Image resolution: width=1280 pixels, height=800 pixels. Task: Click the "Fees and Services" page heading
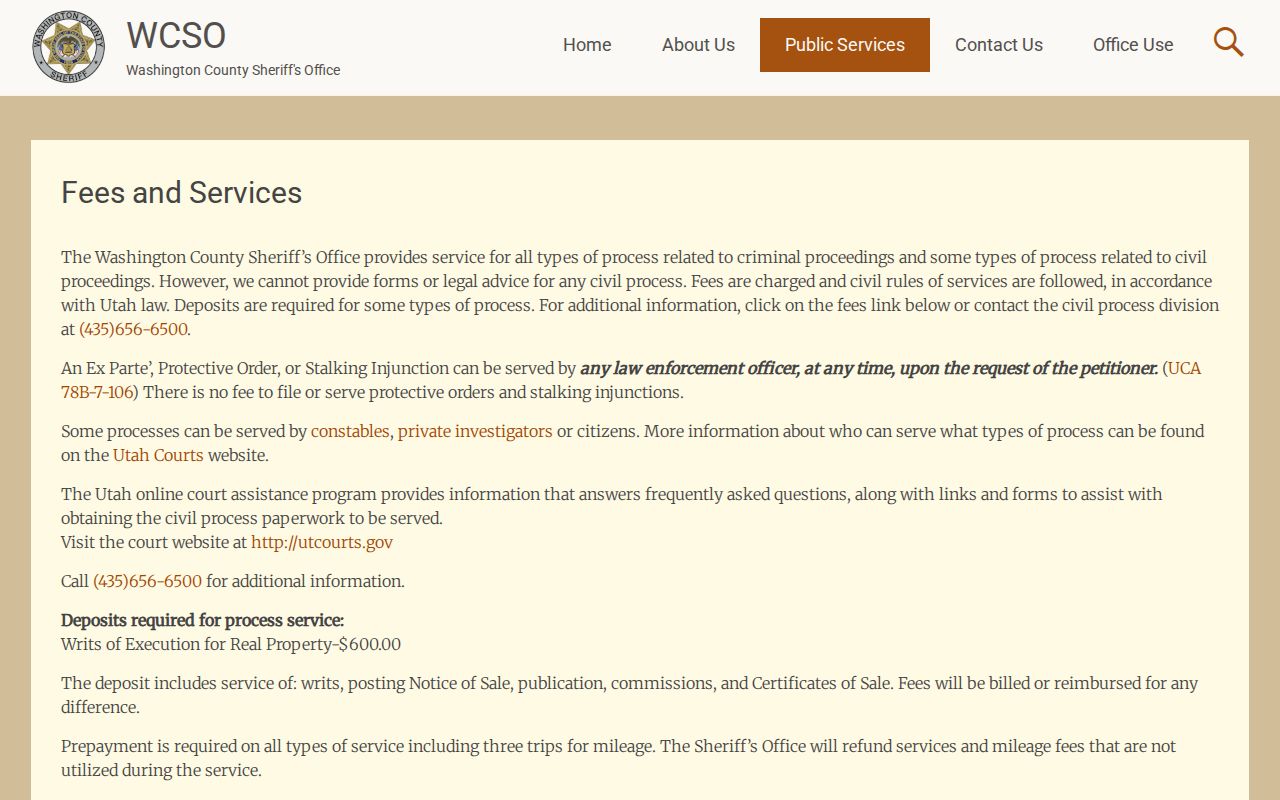tap(182, 193)
